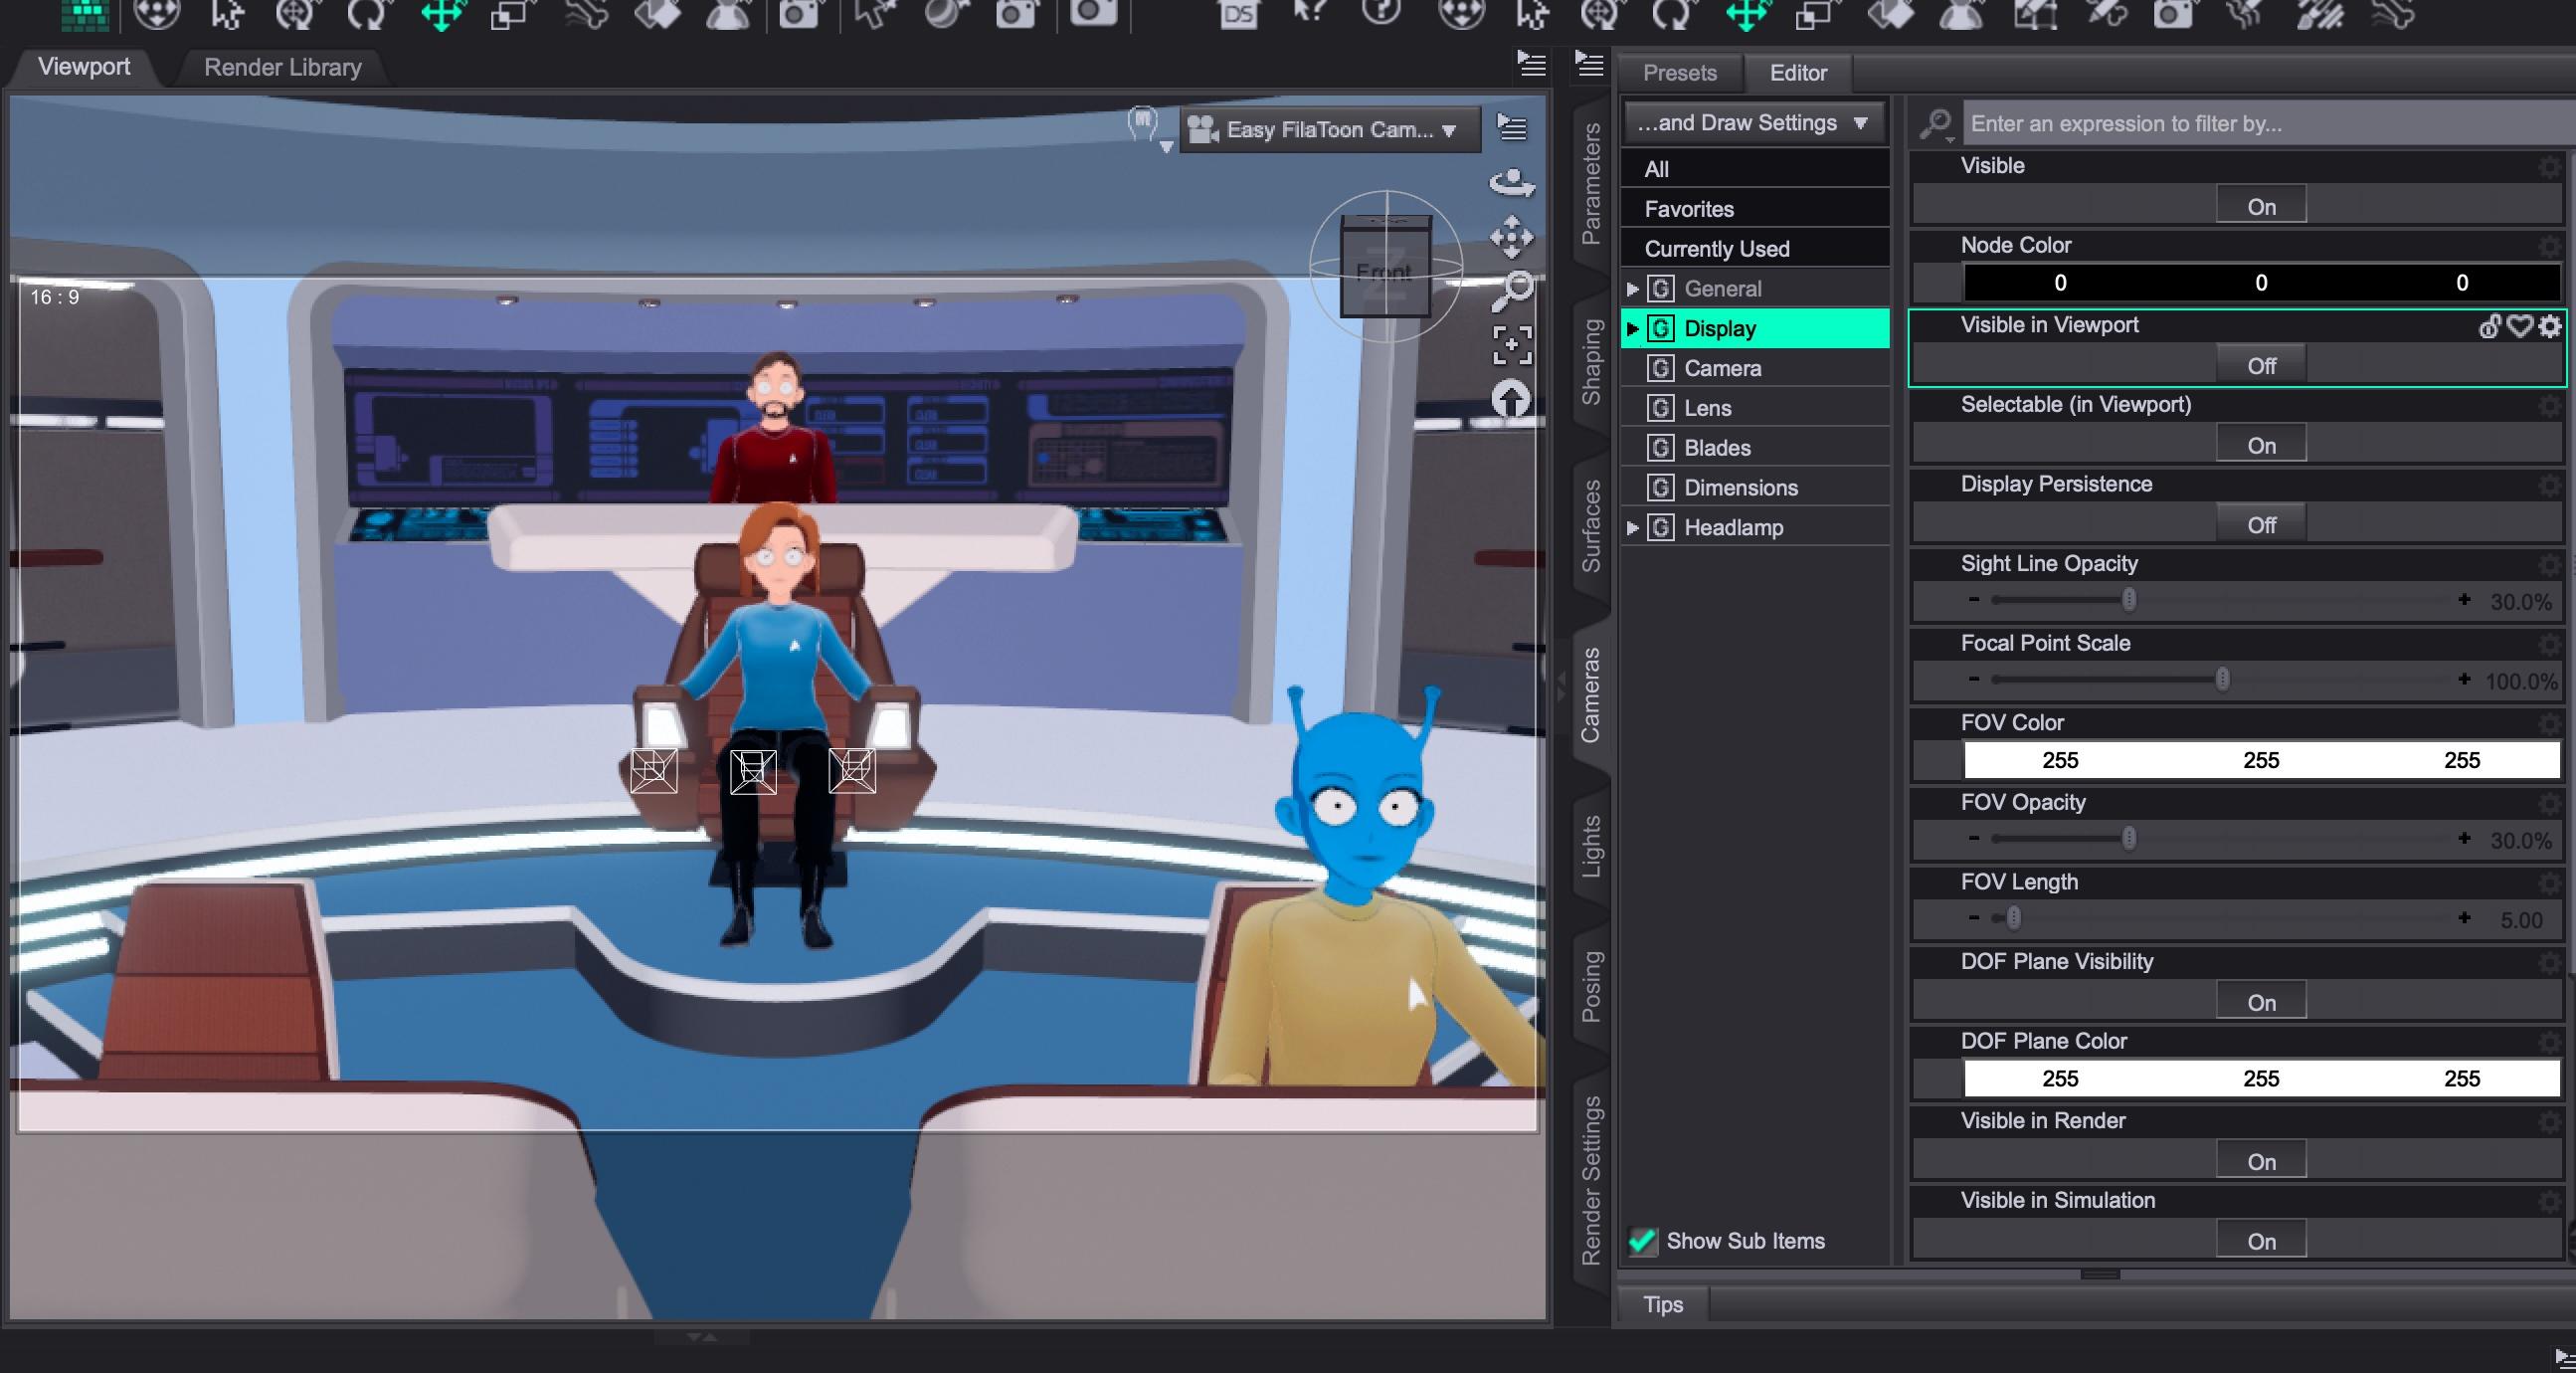The height and width of the screenshot is (1373, 2576).
Task: Open the Easy FilaToon Camera dropdown
Action: point(1328,130)
